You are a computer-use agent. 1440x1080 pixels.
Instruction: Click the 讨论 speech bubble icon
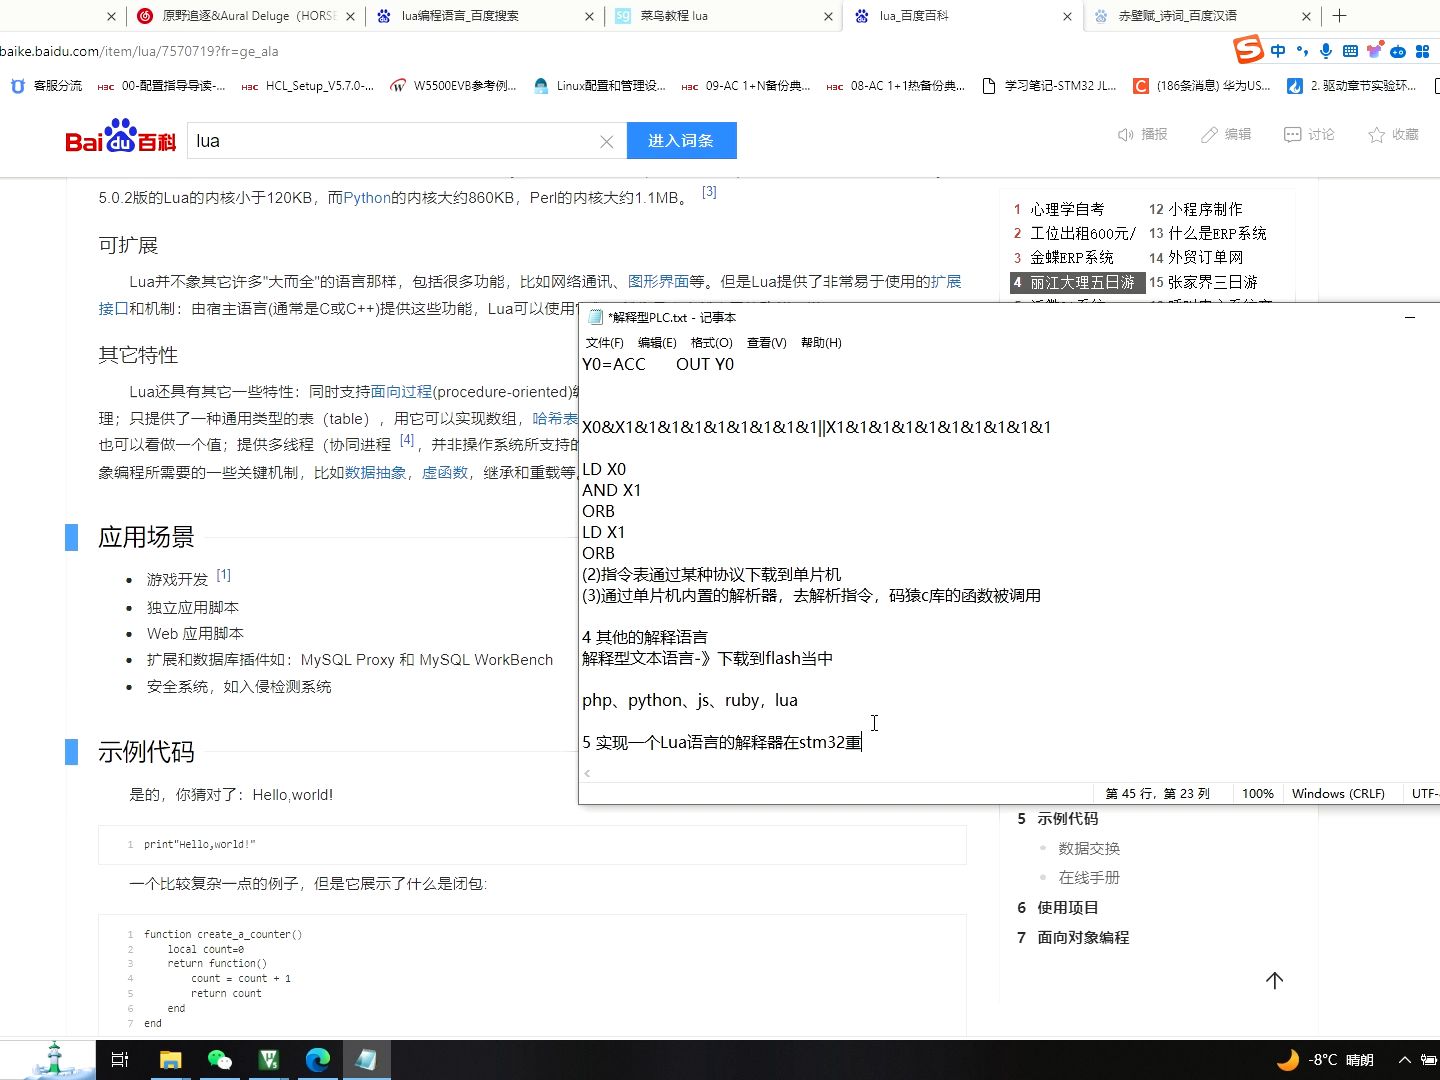coord(1292,135)
